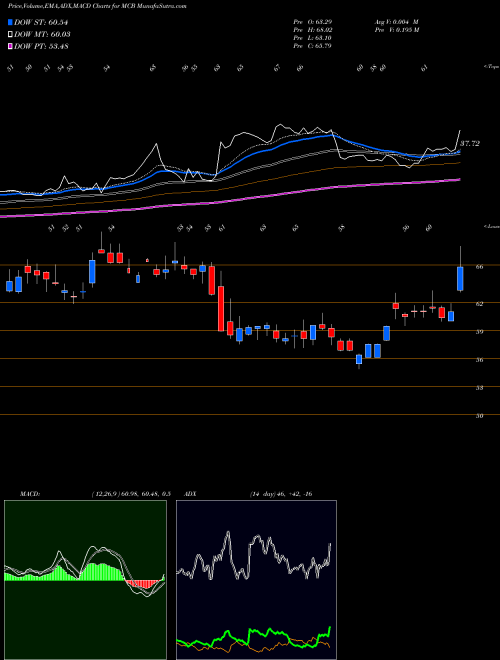Click the 56 price axis label

coord(479,360)
